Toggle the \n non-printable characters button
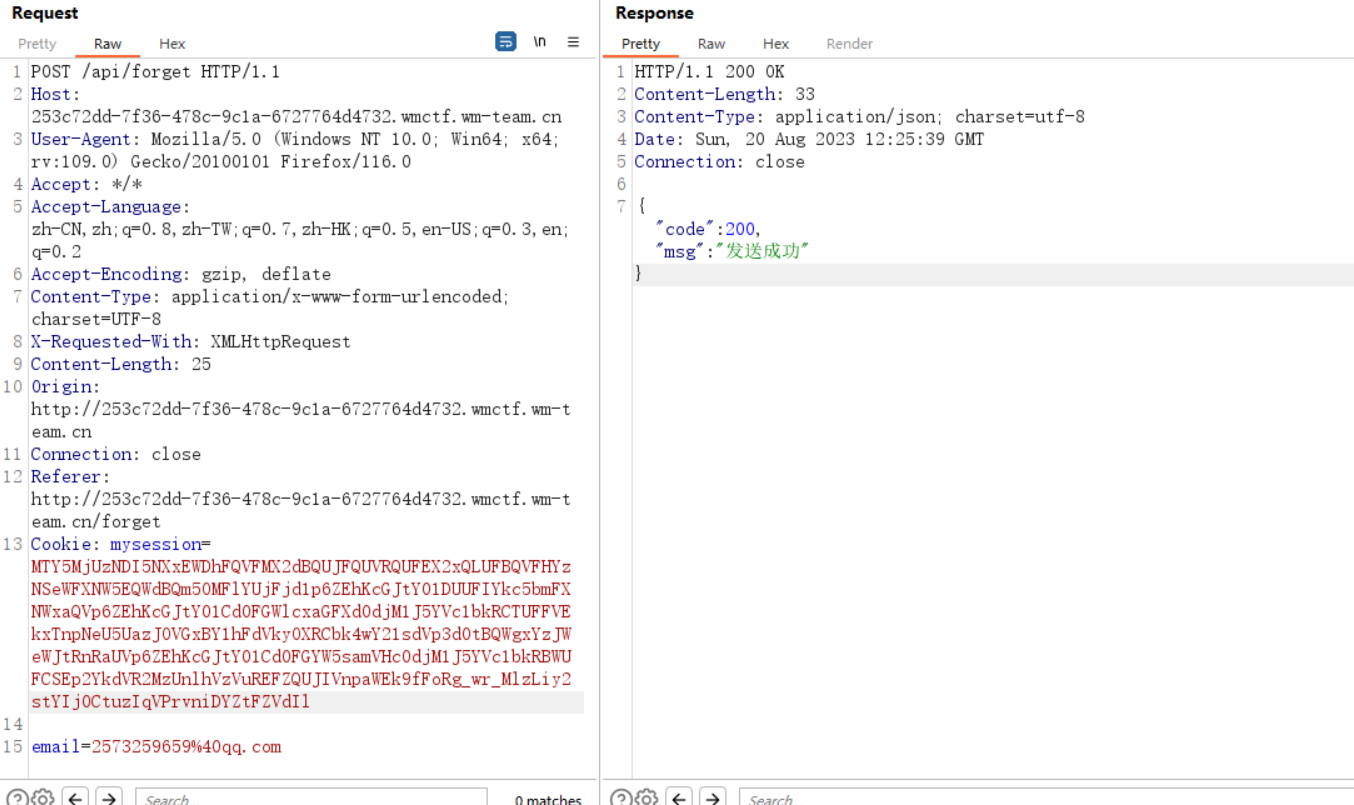 tap(540, 42)
